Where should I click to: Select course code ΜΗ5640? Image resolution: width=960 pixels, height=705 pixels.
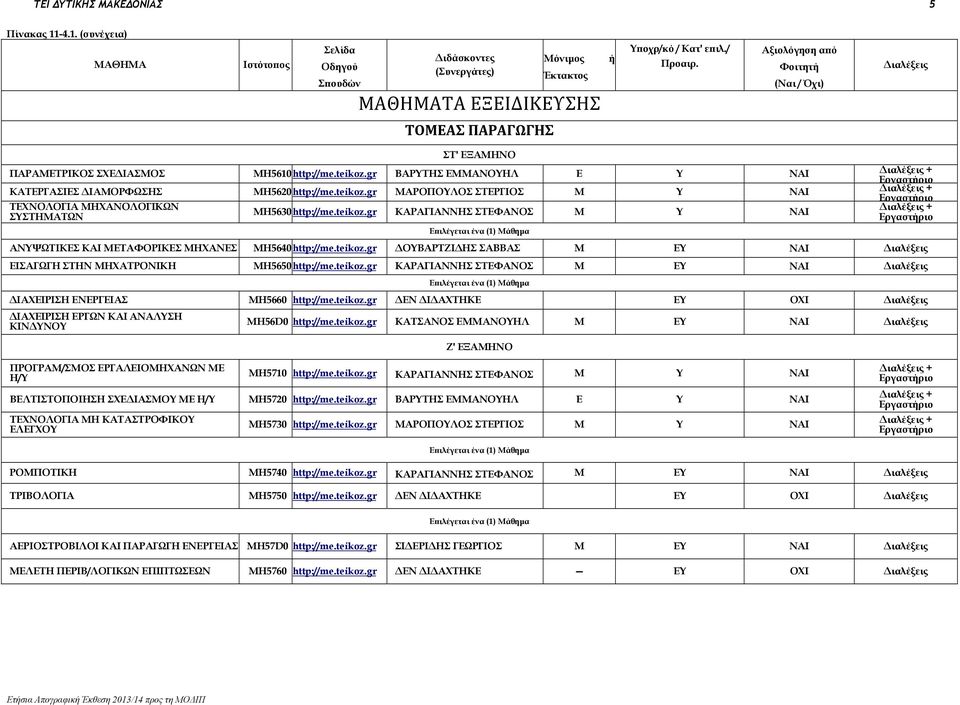(x=272, y=248)
